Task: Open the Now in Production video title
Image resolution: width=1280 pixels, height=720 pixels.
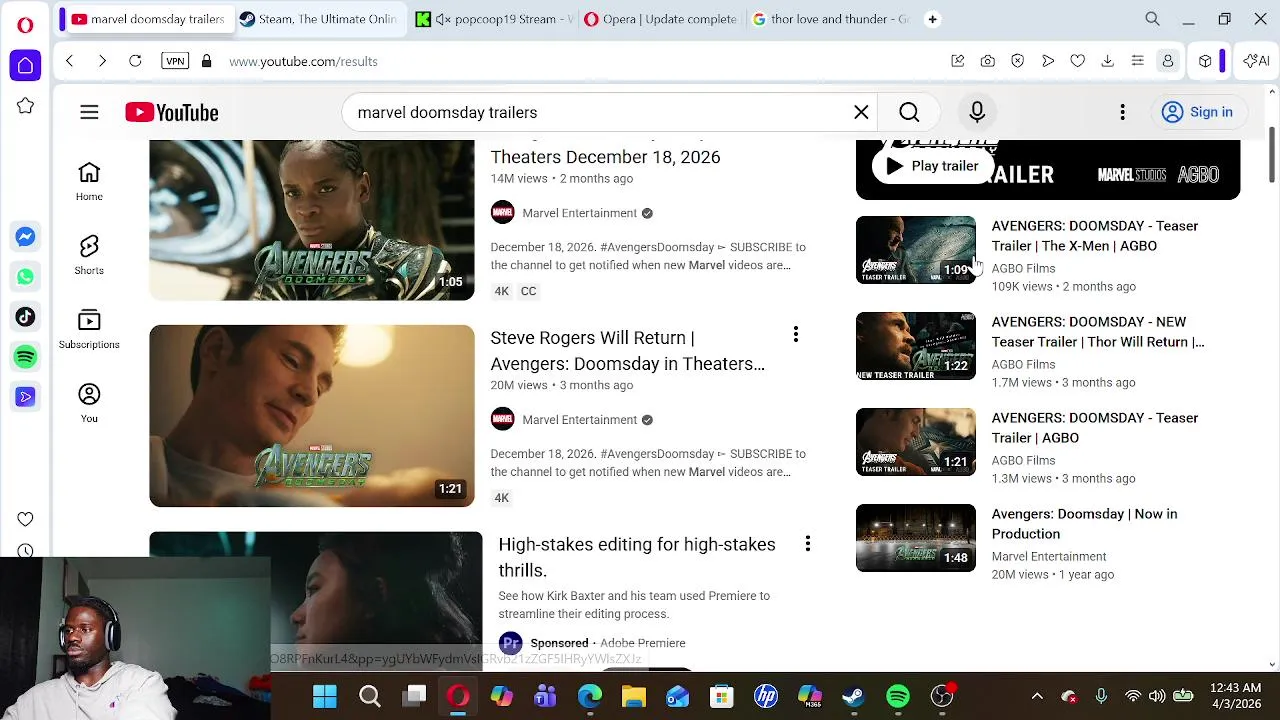Action: point(1084,524)
